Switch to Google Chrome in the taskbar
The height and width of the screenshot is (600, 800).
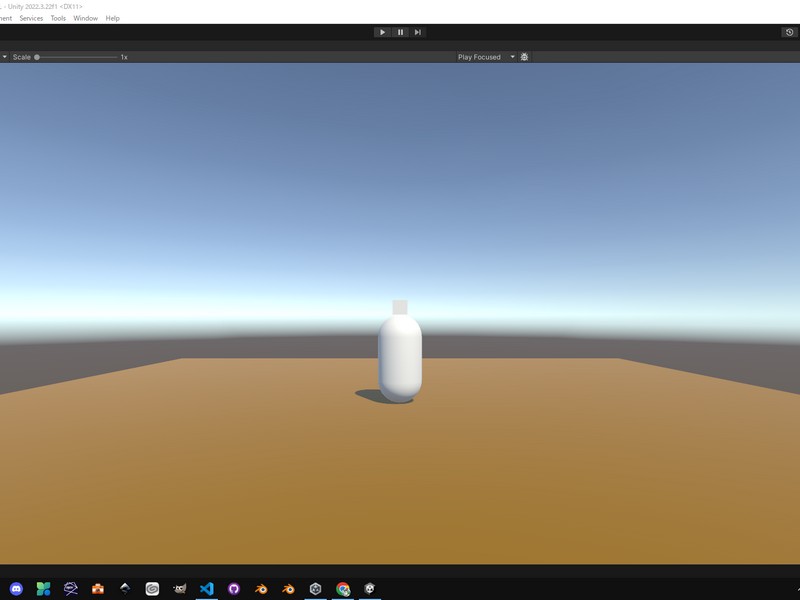click(x=343, y=589)
